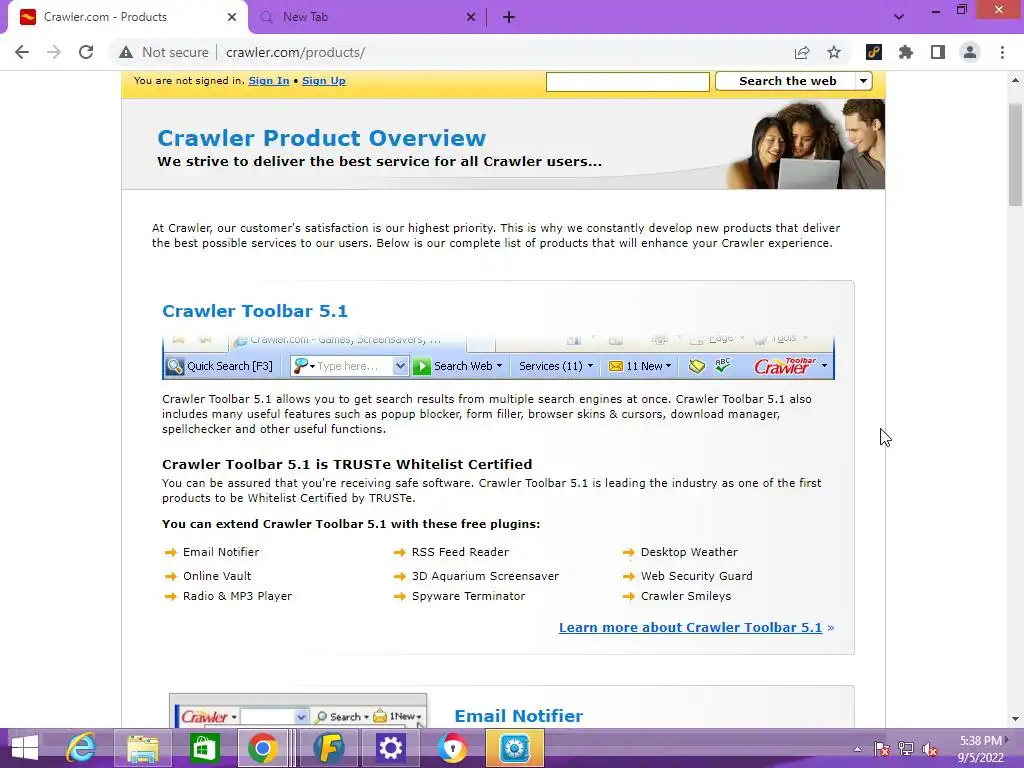Open the yellow extension icon in toolbar
Screen dimensions: 1024x768
(x=874, y=52)
